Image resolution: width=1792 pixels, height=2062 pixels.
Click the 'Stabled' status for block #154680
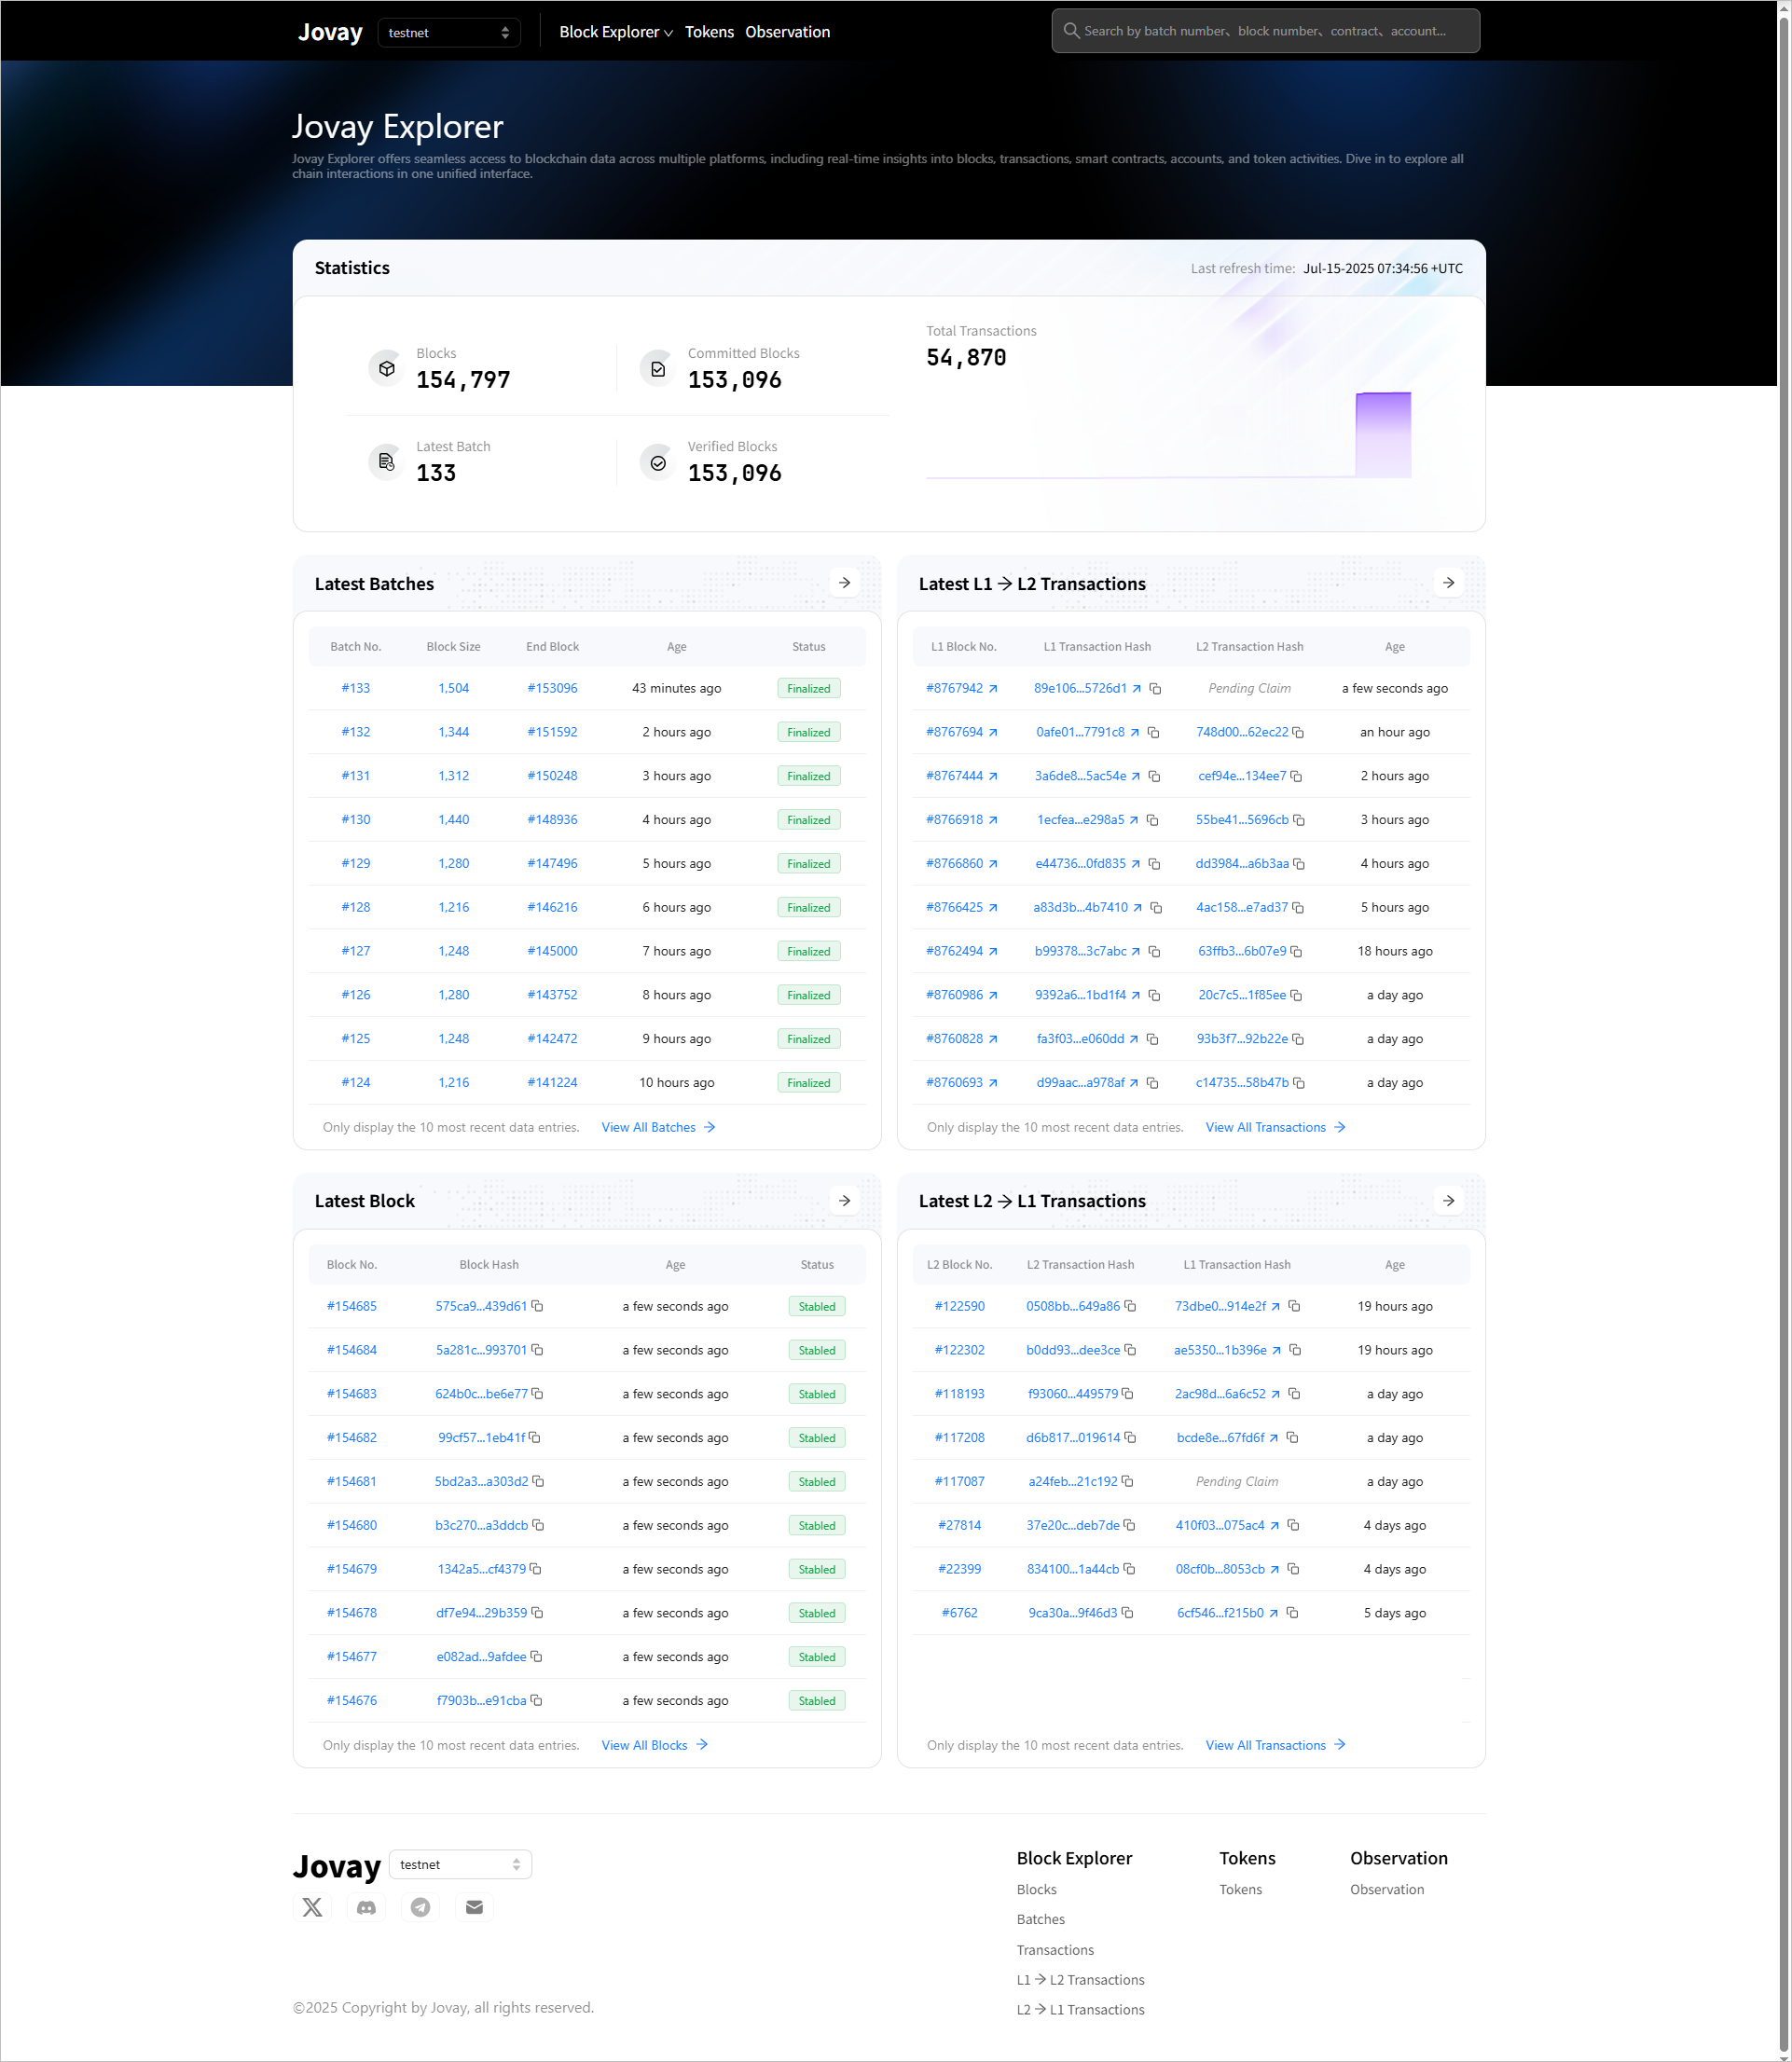pos(817,1525)
